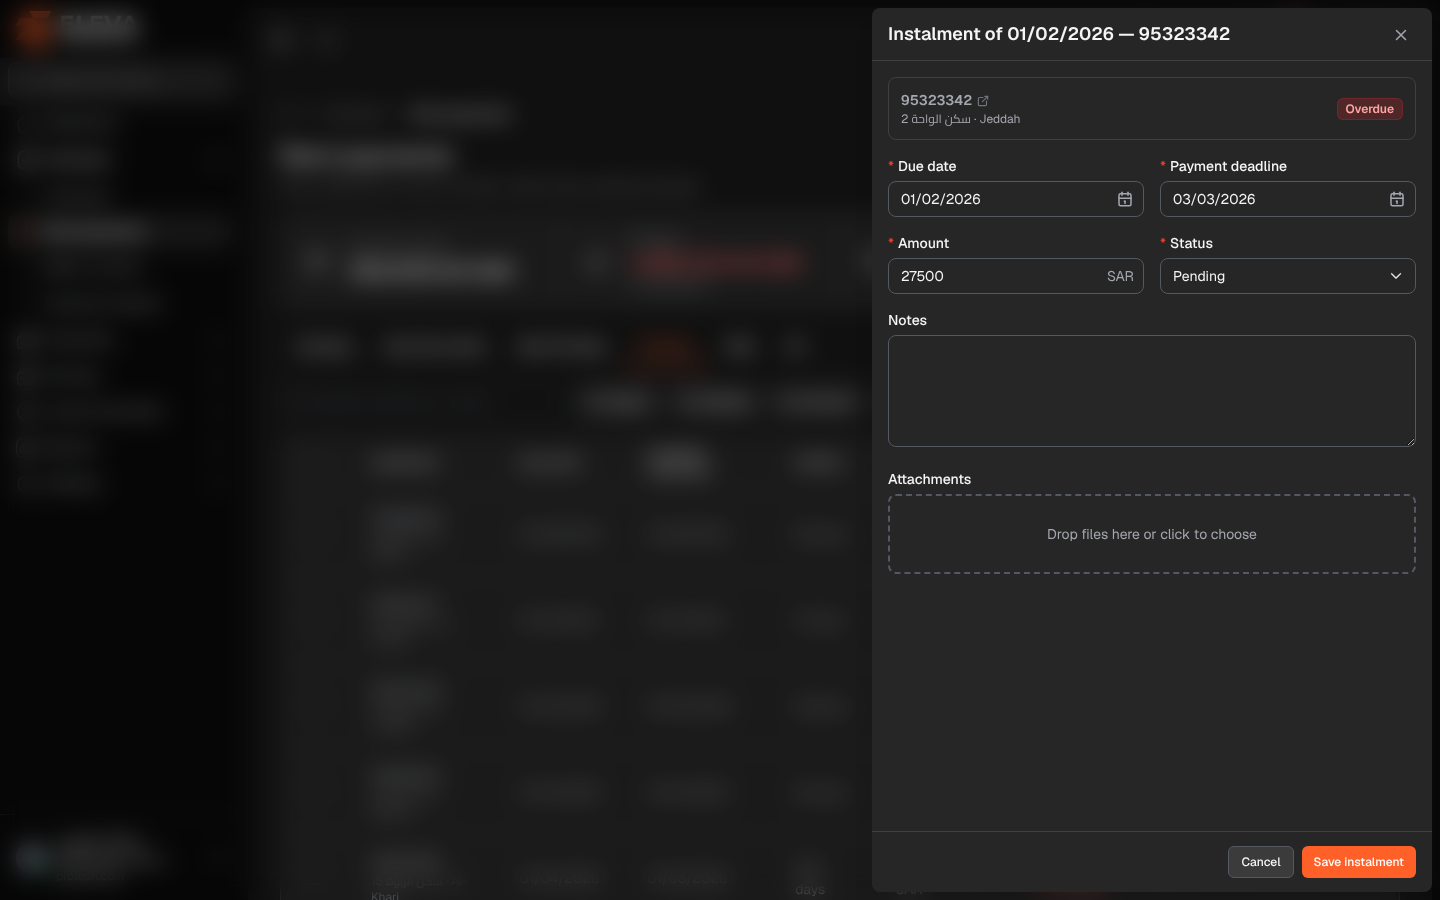Click the Attachments section label
The width and height of the screenshot is (1440, 900).
pos(930,479)
